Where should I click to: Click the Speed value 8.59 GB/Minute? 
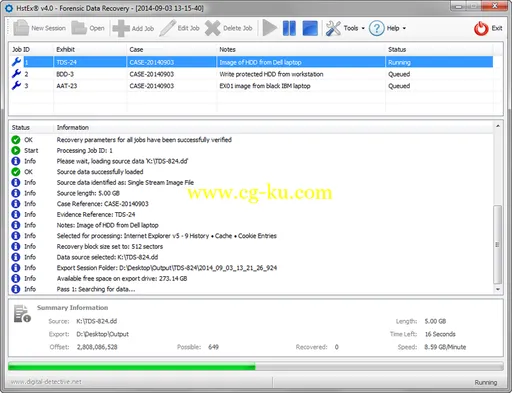pyautogui.click(x=445, y=347)
